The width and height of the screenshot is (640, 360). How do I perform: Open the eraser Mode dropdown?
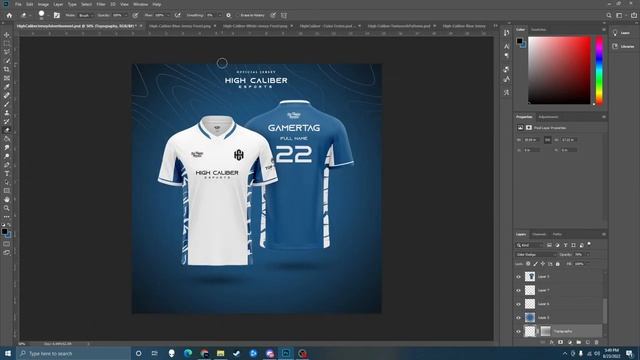pyautogui.click(x=86, y=15)
